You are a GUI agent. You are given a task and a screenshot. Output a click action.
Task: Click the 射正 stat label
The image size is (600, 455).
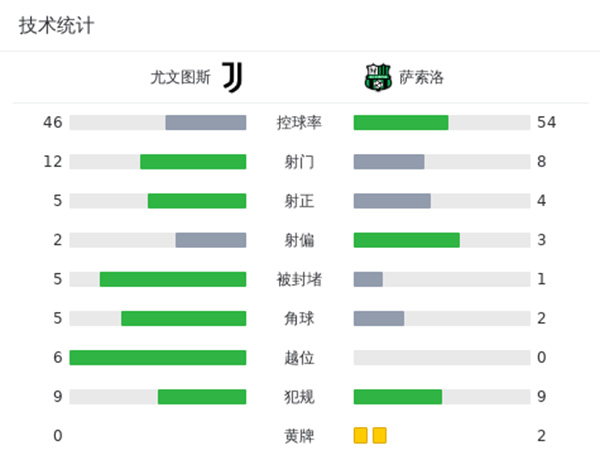[299, 201]
